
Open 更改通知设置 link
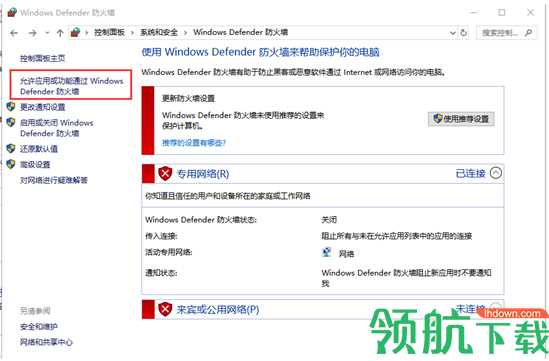coord(43,107)
